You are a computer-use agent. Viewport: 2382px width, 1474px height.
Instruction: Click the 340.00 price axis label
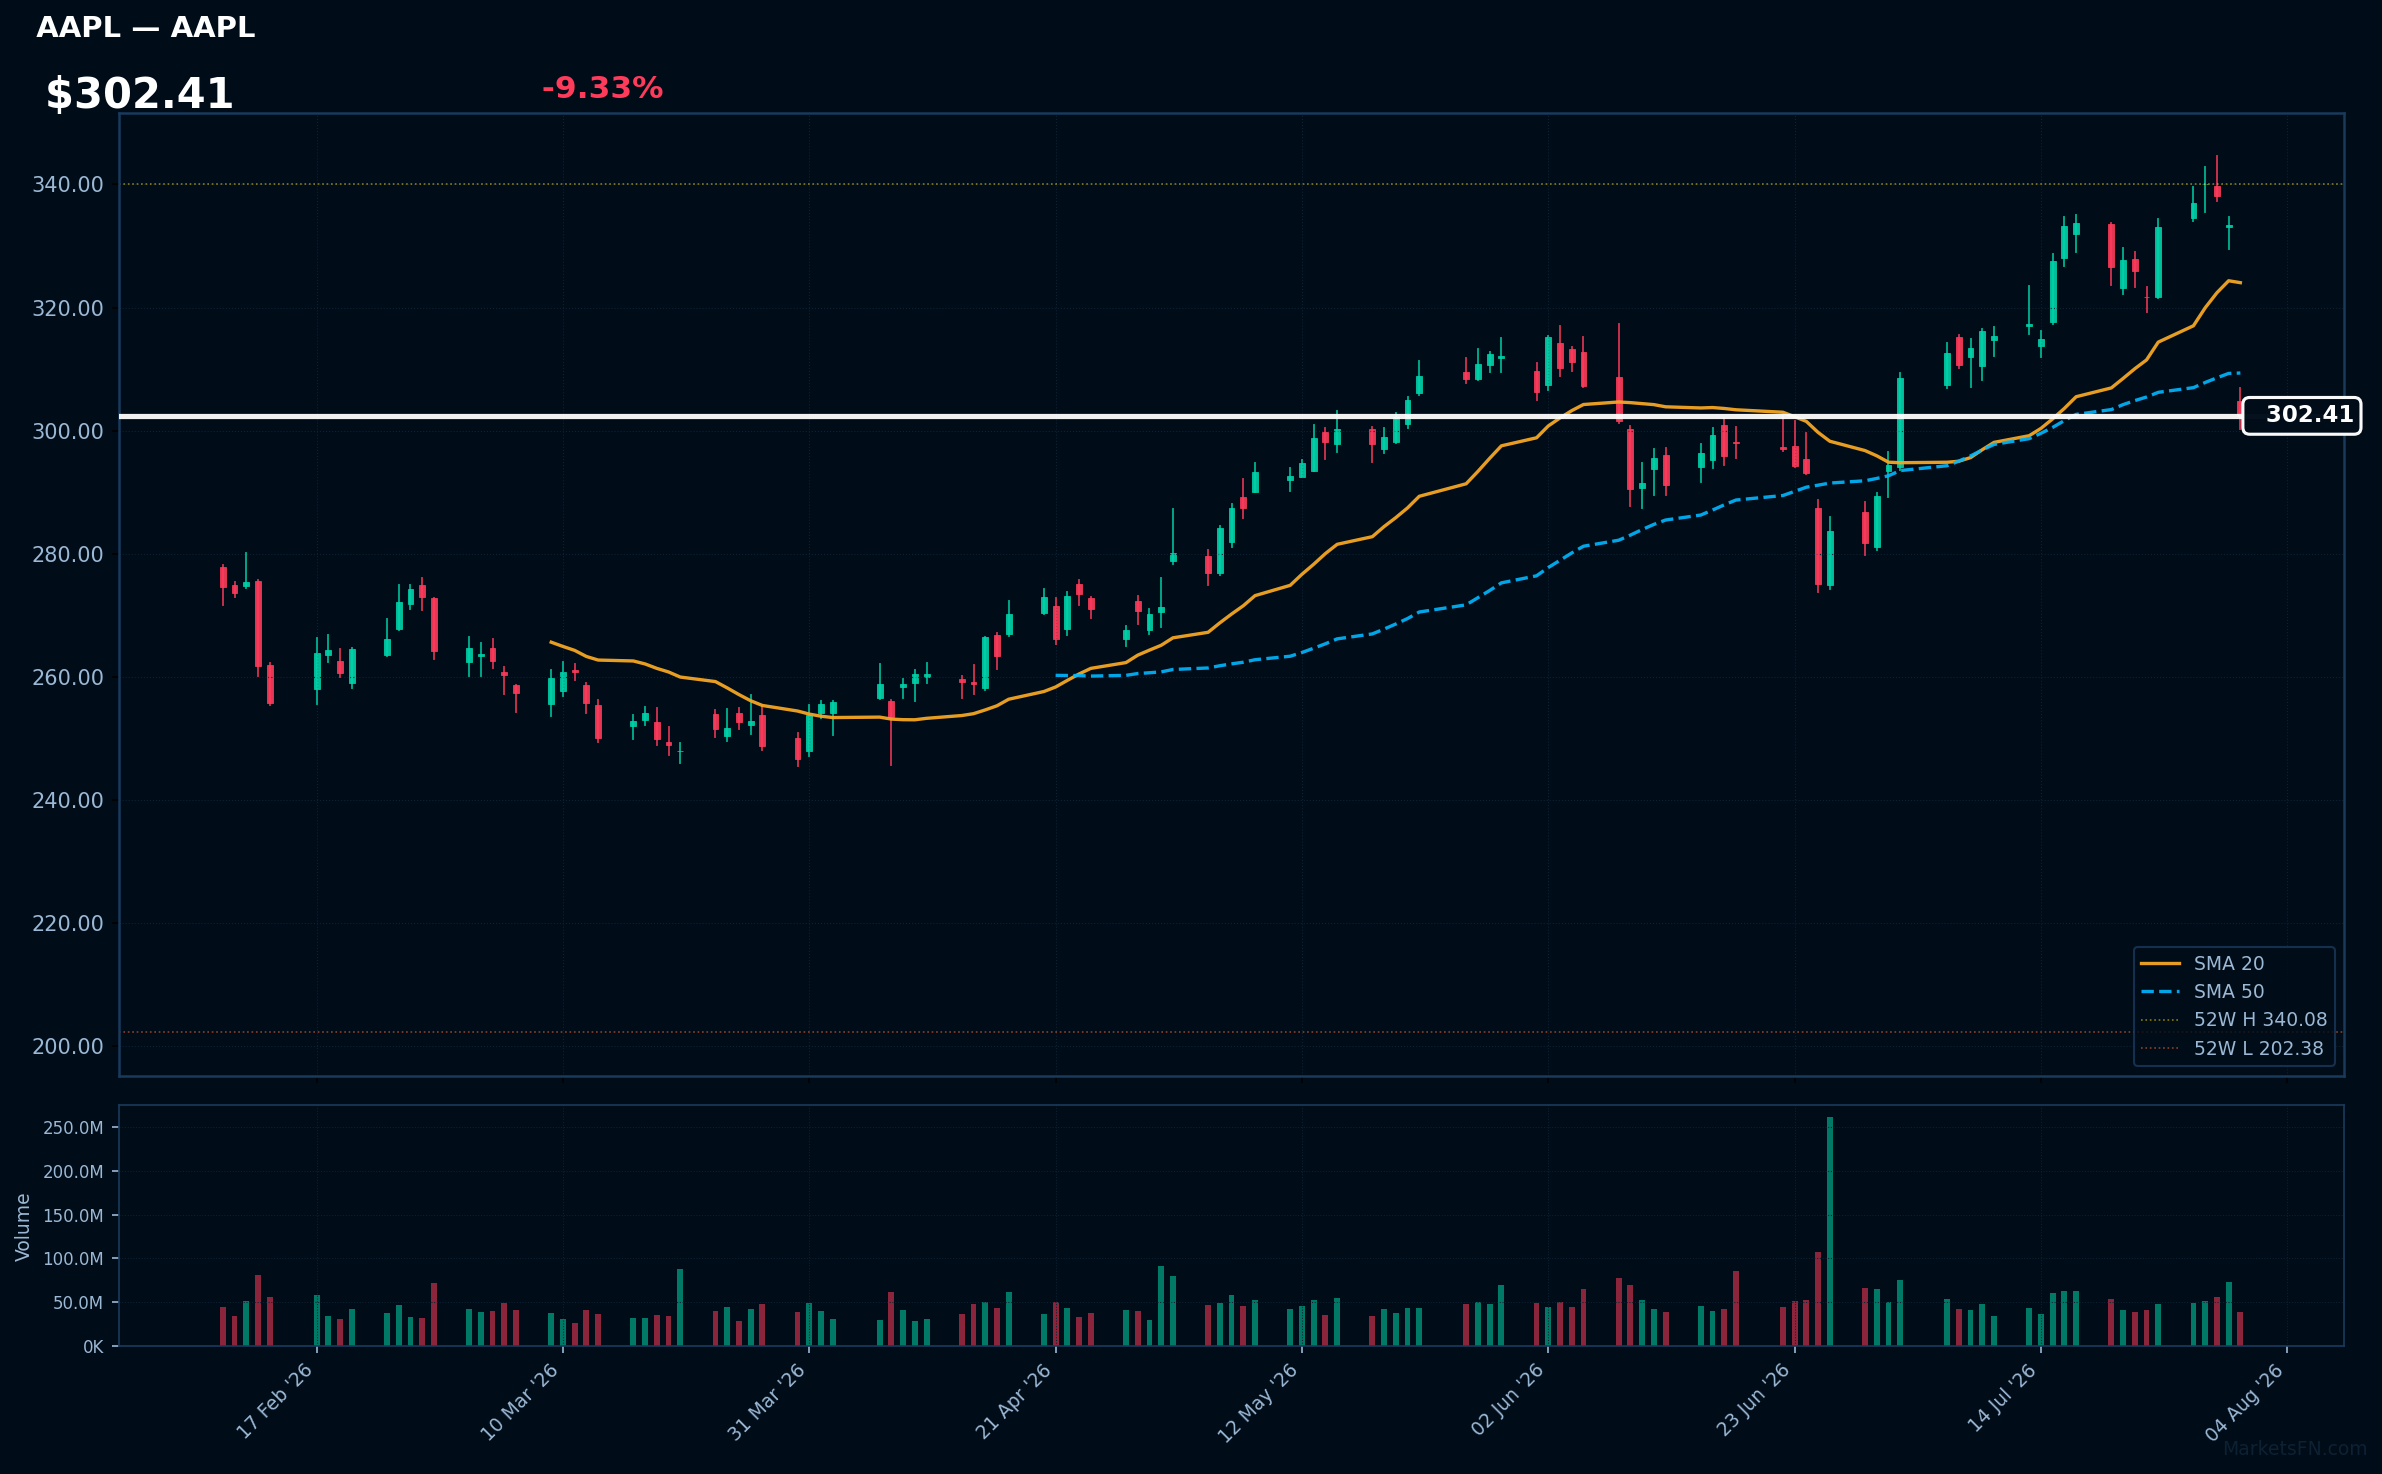[68, 185]
